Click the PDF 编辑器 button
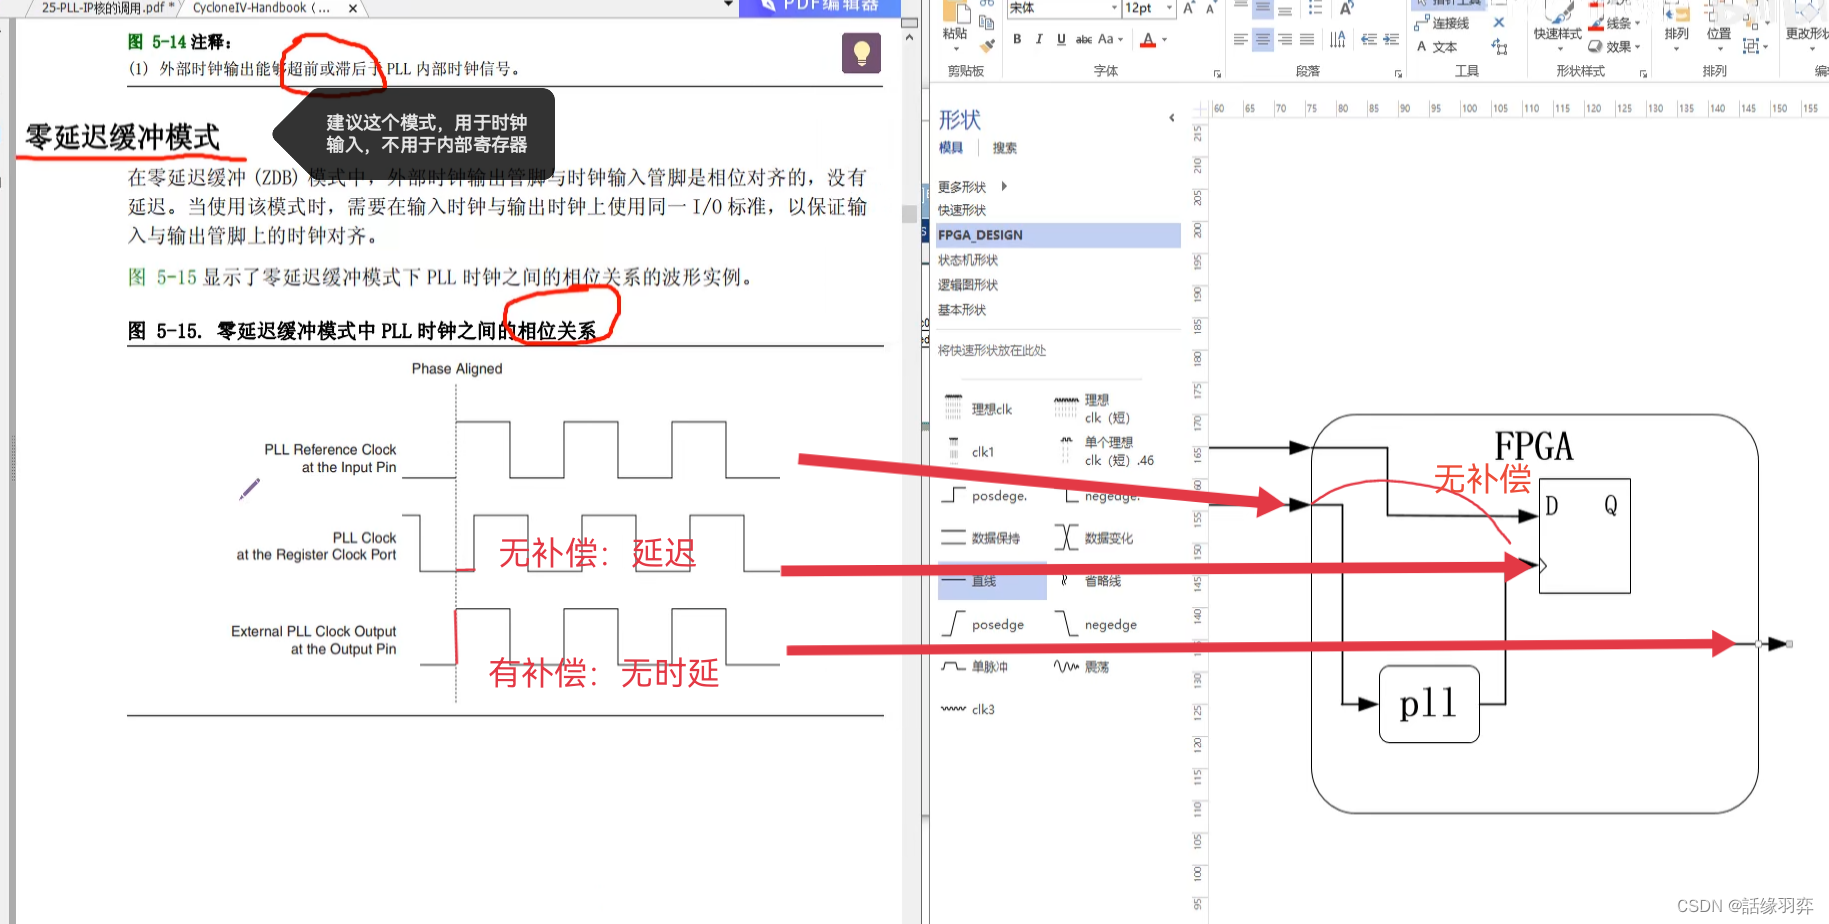The height and width of the screenshot is (924, 1829). [820, 8]
